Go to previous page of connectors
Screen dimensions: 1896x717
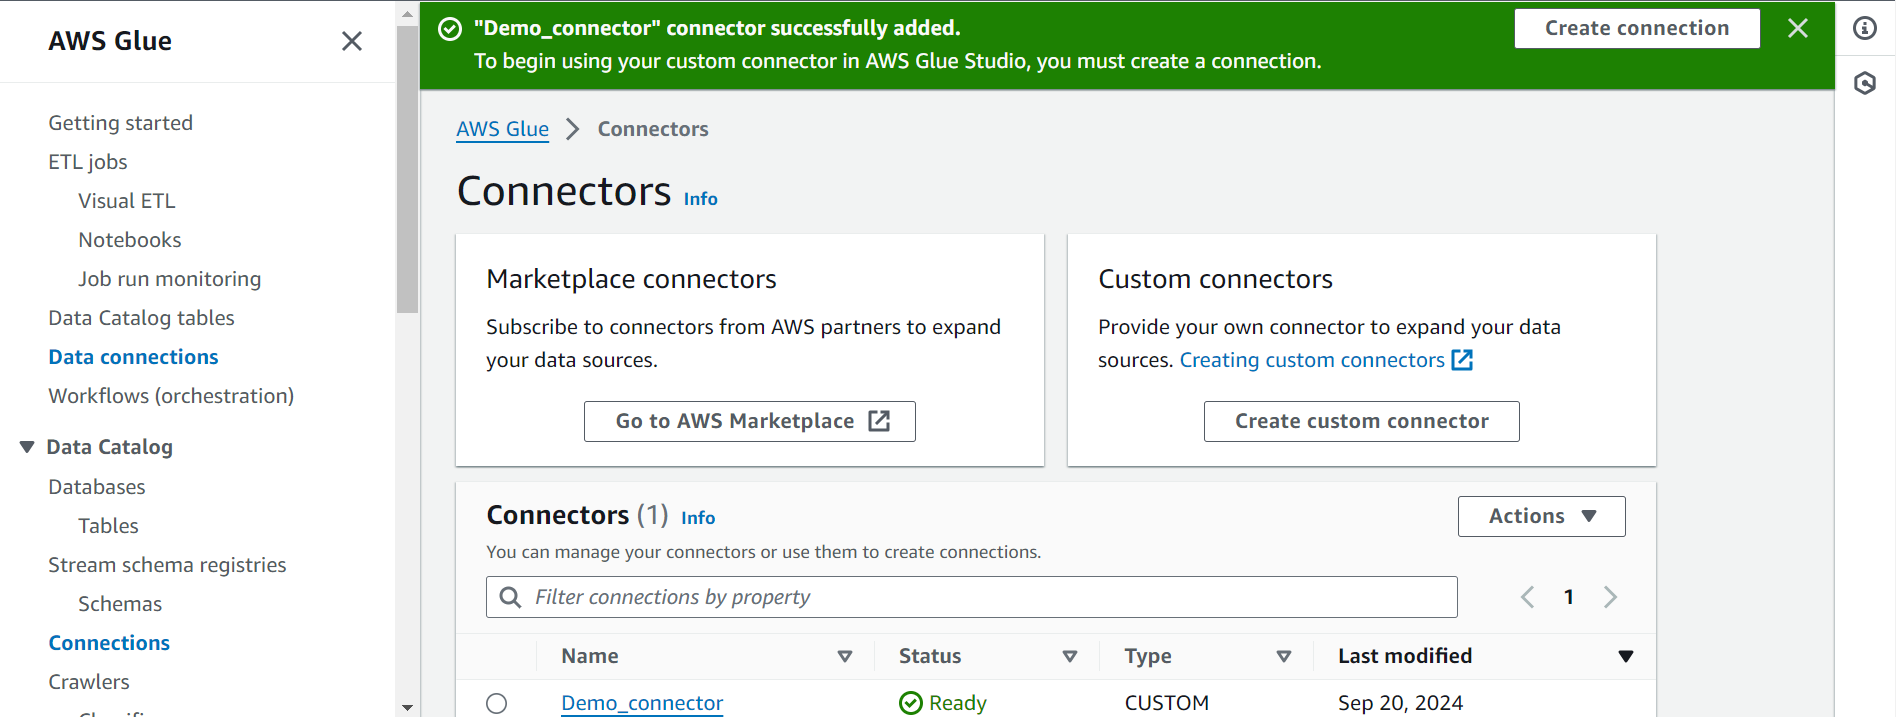(x=1527, y=597)
